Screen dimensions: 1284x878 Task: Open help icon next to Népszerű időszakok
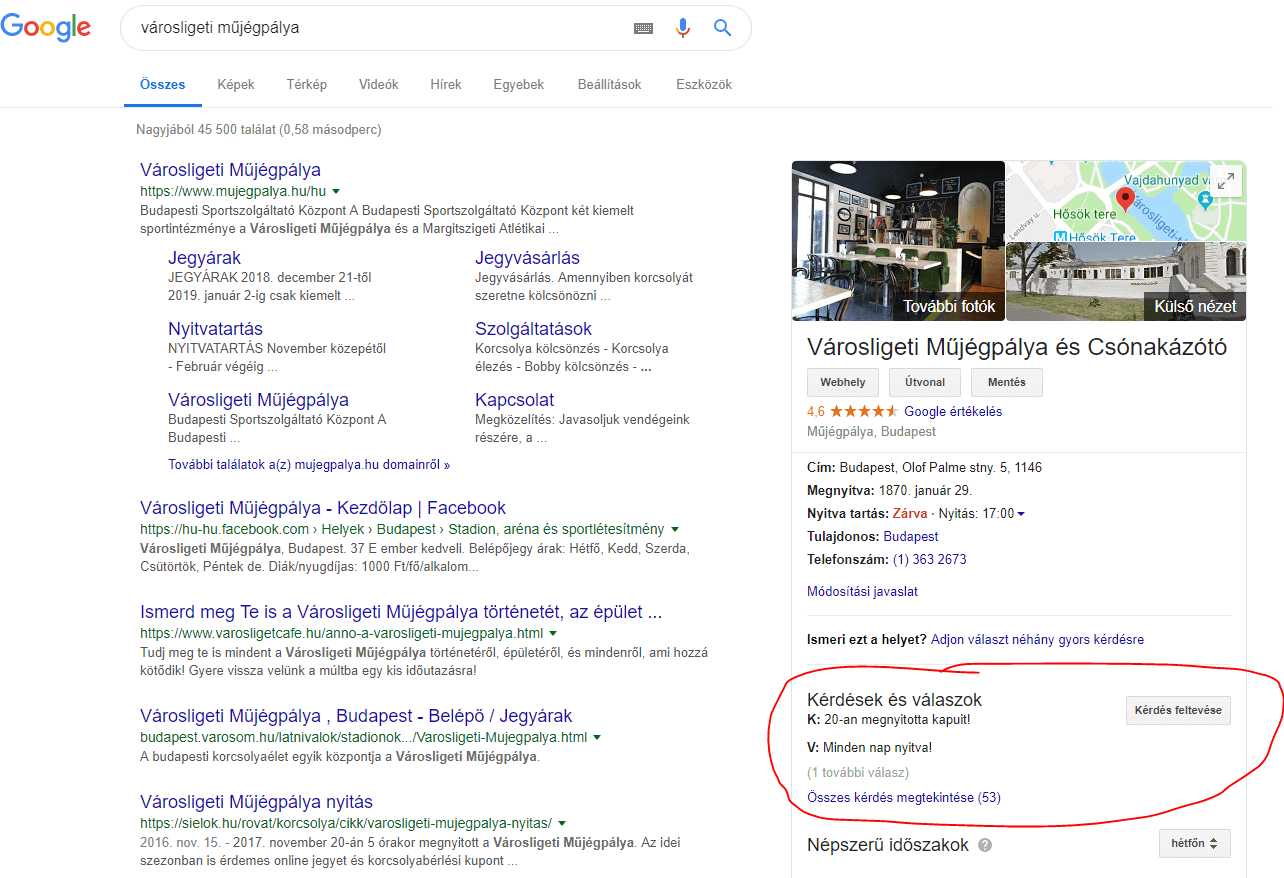point(985,845)
